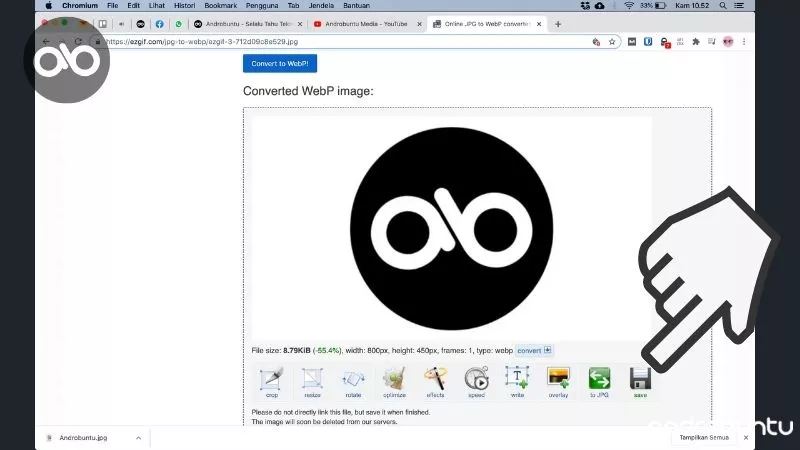
Task: Click the Convert to WebP! button
Action: pyautogui.click(x=280, y=64)
